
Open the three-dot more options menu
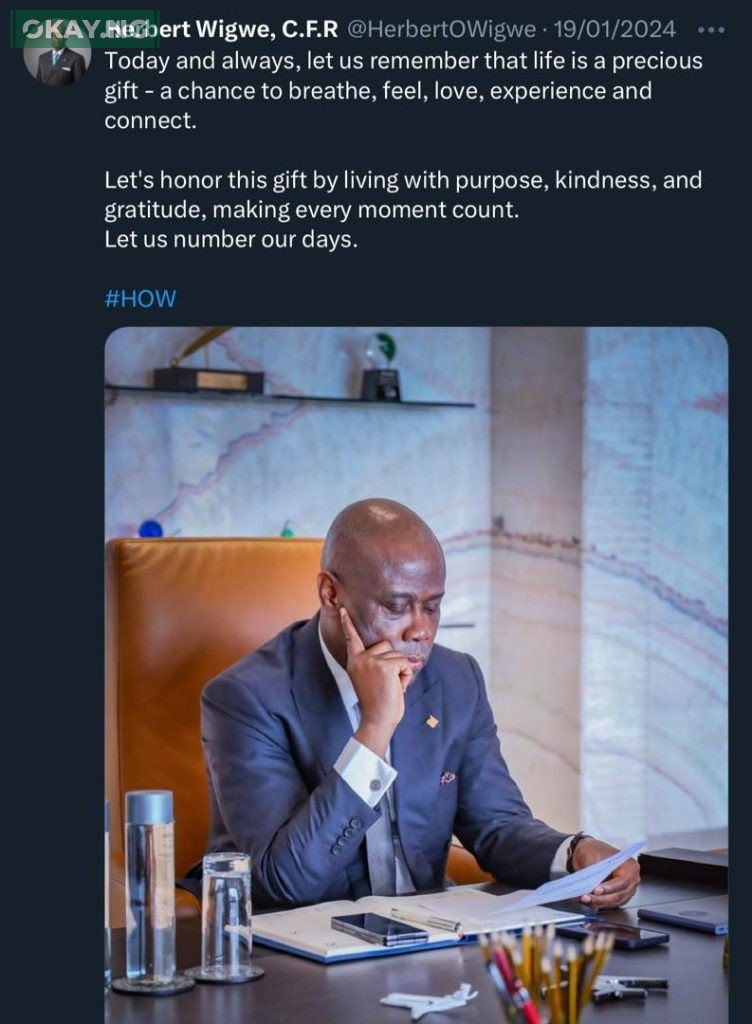(712, 29)
